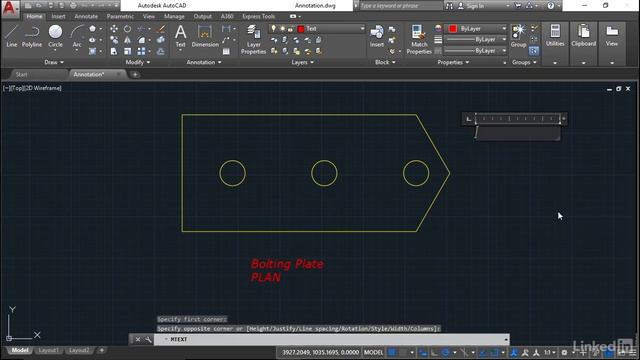The width and height of the screenshot is (640, 360).
Task: Click the Erase tool icon
Action: pyautogui.click(x=161, y=29)
